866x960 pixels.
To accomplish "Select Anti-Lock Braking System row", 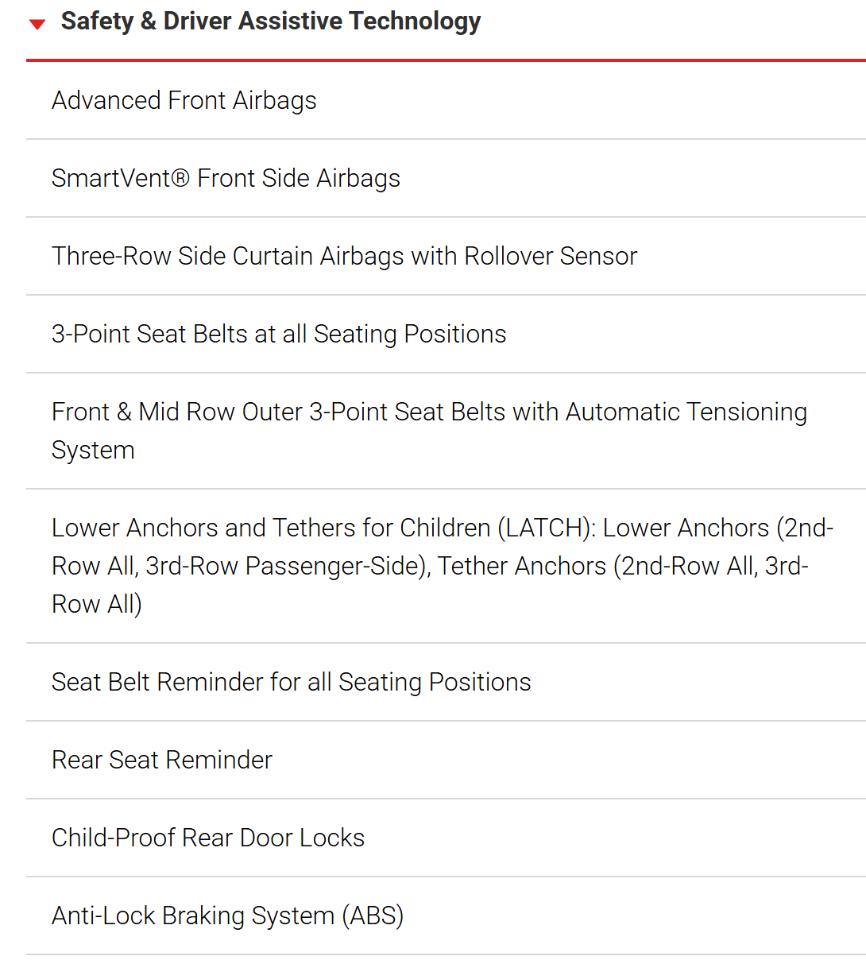I will [446, 915].
